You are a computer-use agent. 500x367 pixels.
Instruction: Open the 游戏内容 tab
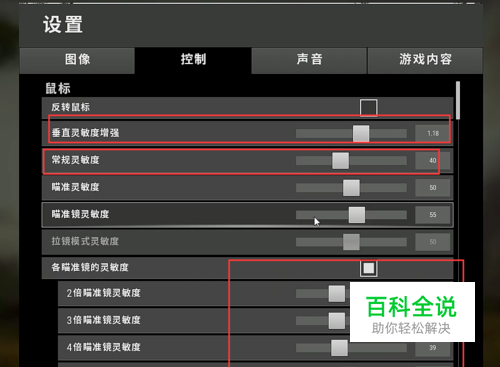pyautogui.click(x=425, y=60)
